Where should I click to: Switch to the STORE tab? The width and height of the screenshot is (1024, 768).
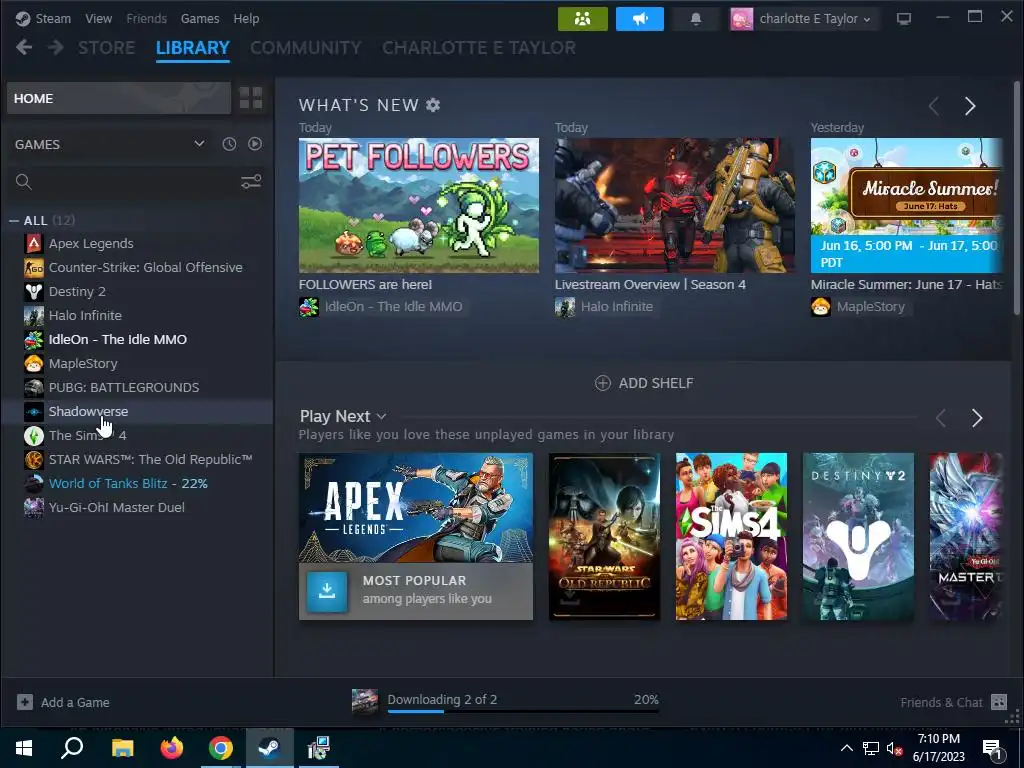point(106,48)
